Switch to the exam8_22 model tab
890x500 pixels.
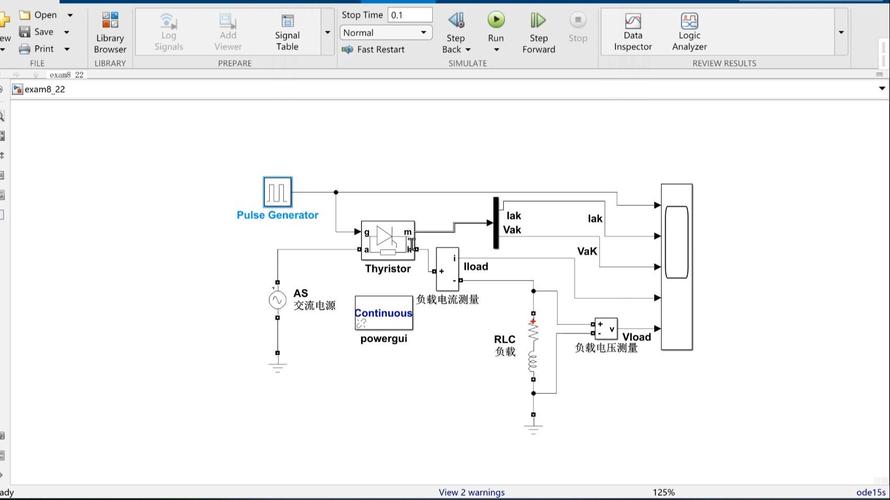coord(66,75)
